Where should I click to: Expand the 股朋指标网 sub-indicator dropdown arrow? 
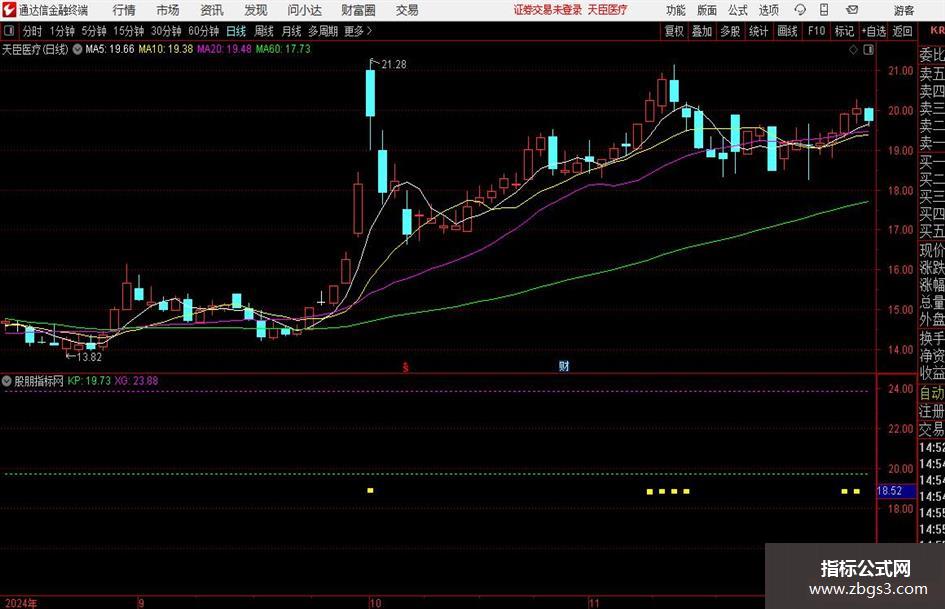[x=7, y=380]
